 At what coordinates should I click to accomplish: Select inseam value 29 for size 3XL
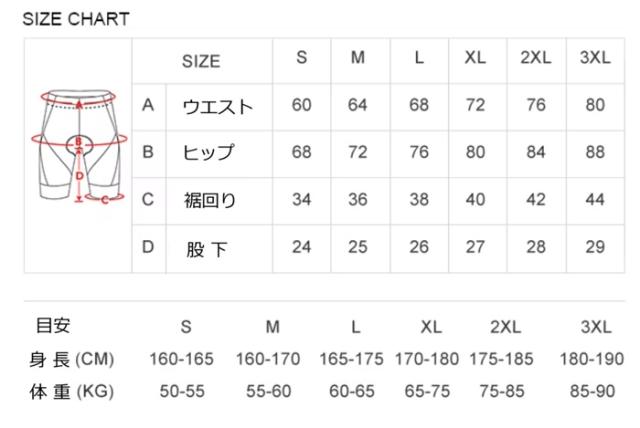pos(595,247)
